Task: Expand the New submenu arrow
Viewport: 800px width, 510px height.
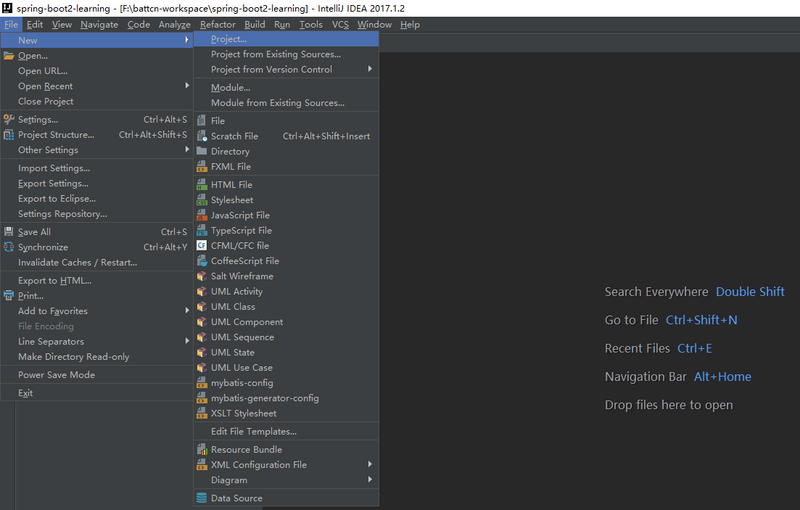Action: click(x=187, y=40)
